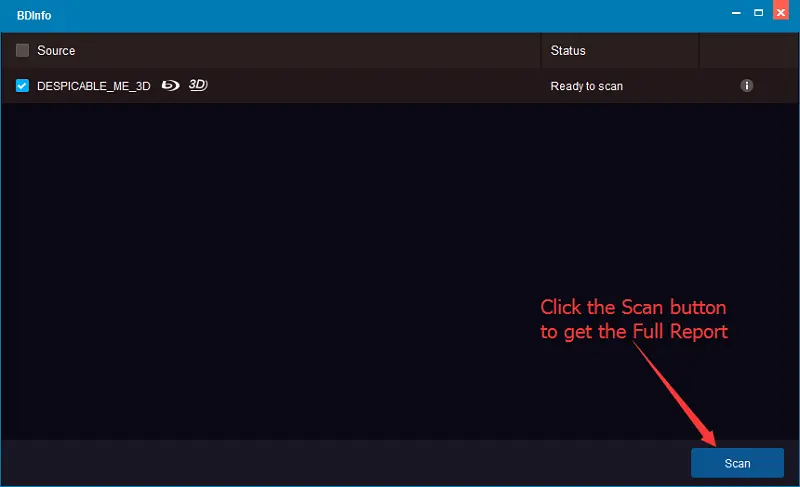Click the divider between Source and Status columns

coord(541,50)
